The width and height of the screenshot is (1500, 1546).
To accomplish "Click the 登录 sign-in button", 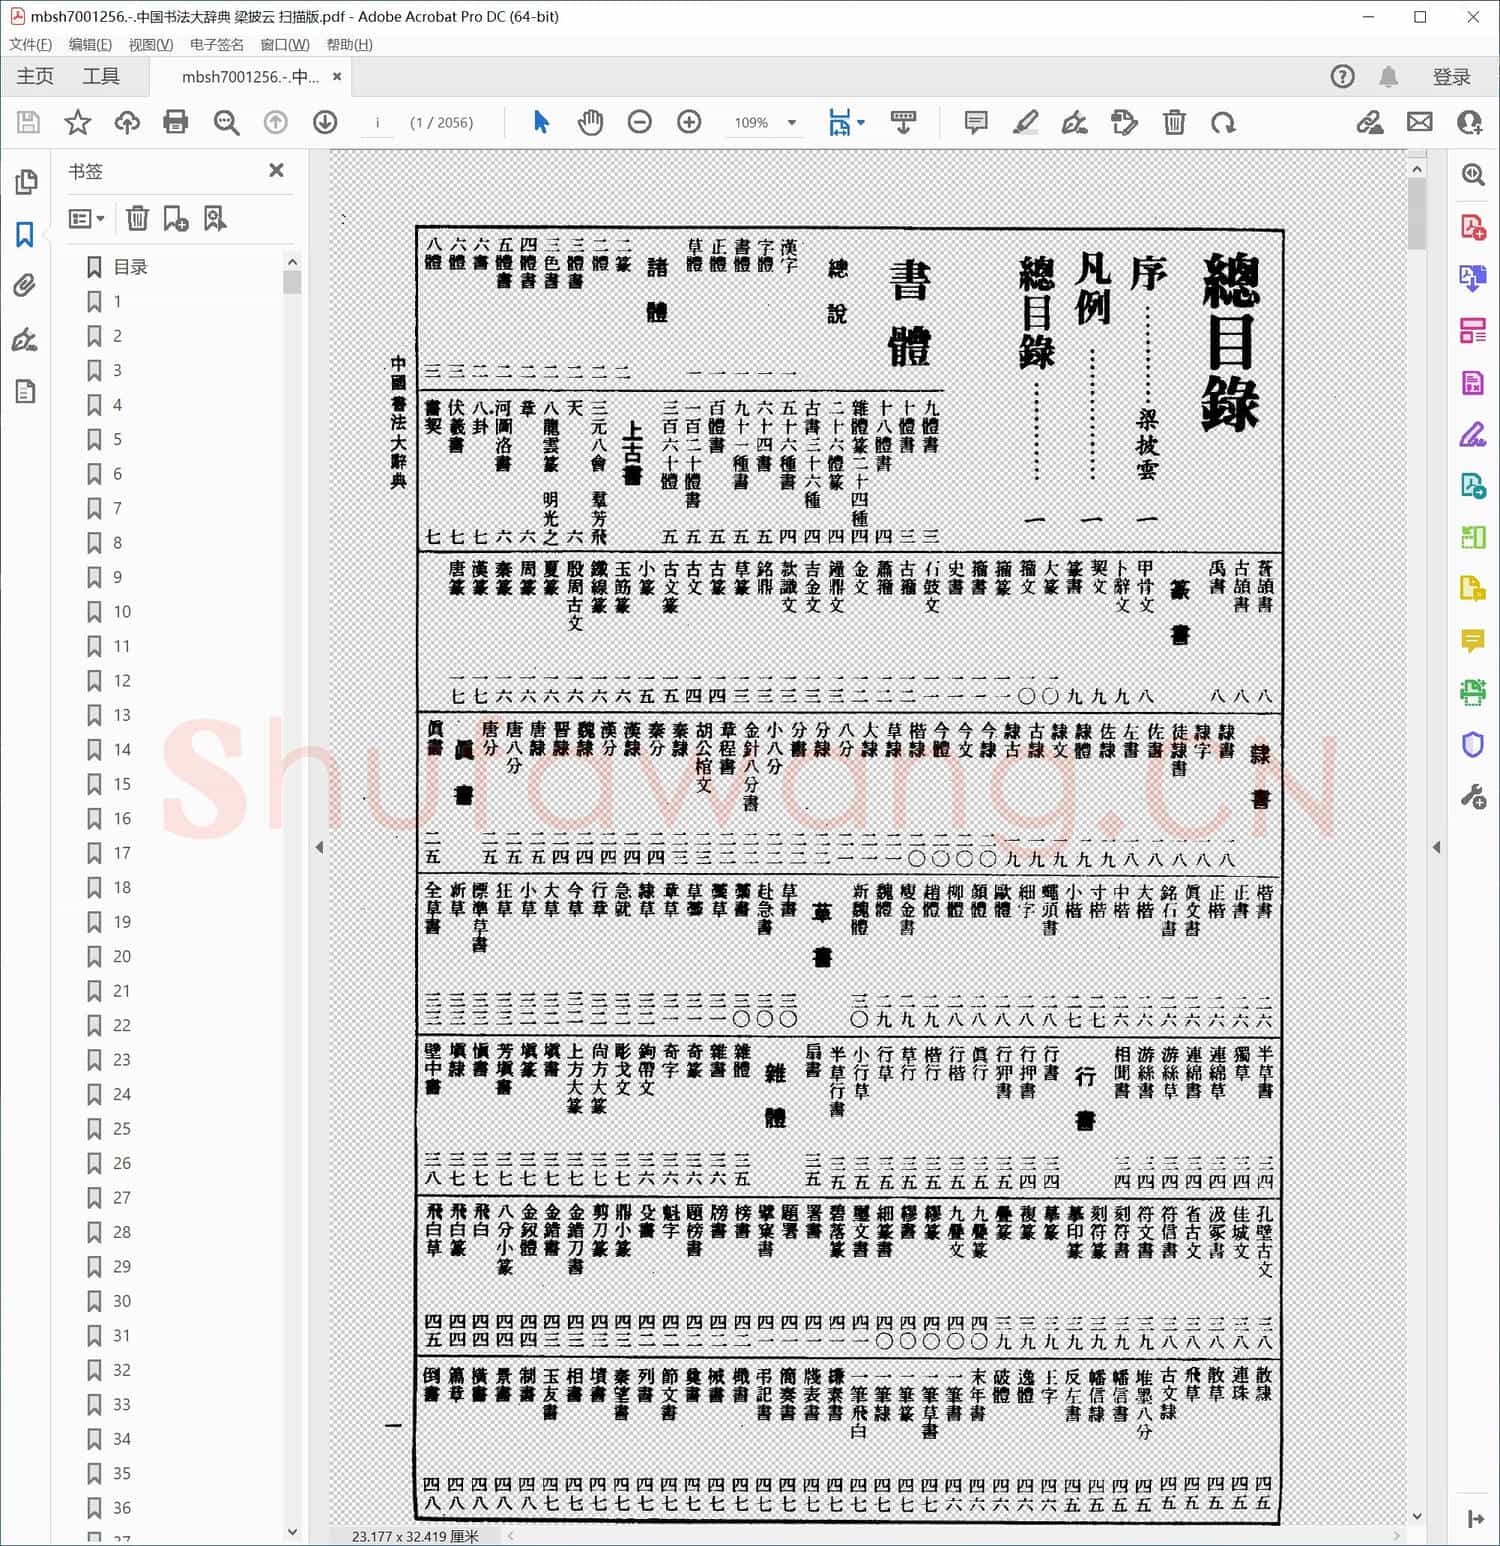I will pyautogui.click(x=1451, y=77).
